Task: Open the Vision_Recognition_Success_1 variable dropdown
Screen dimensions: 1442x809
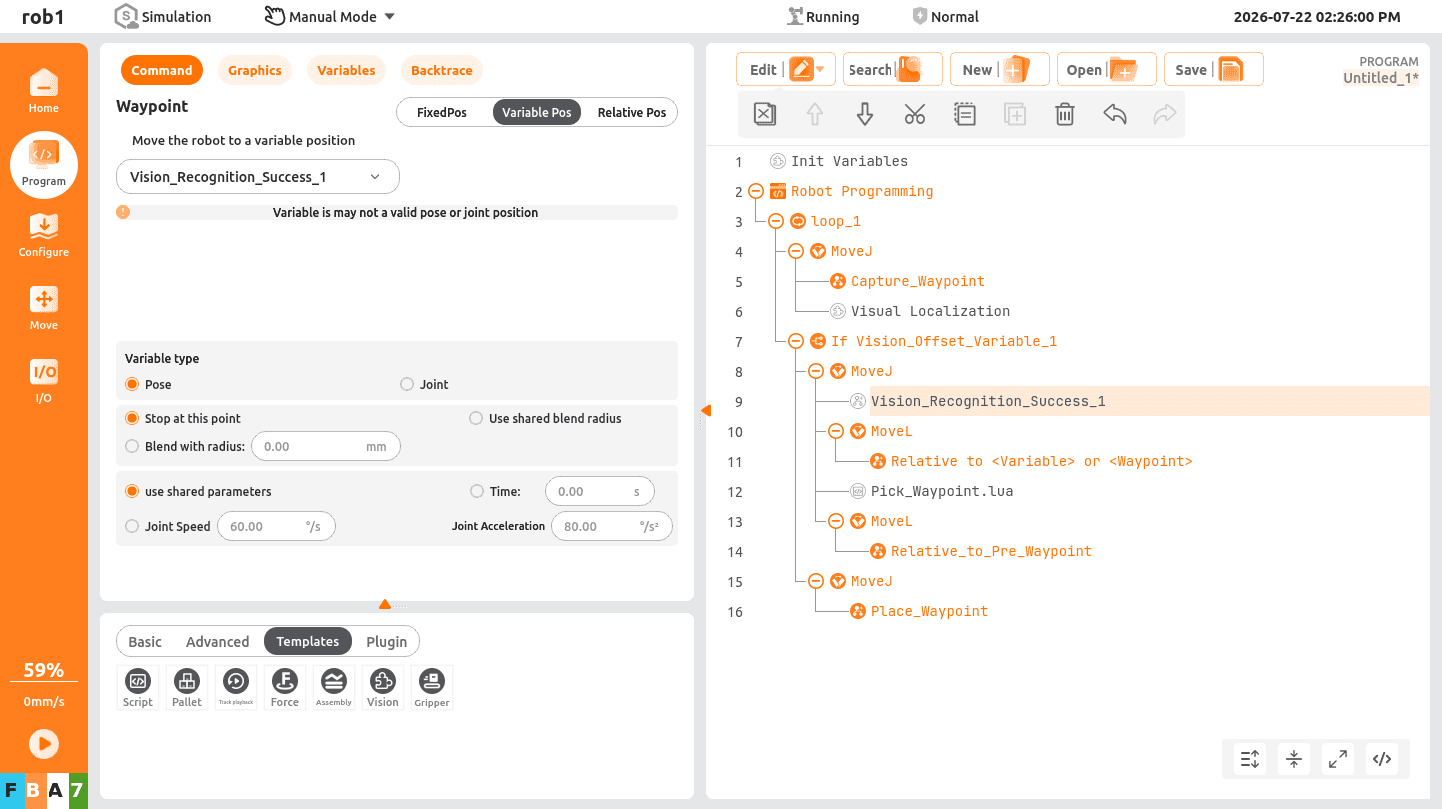Action: 258,177
